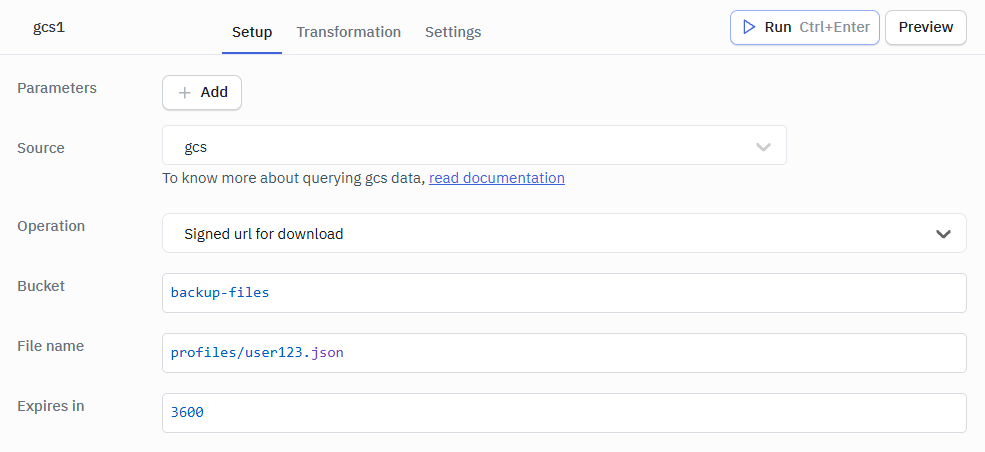Click the Operation label text
The image size is (985, 452).
(51, 226)
